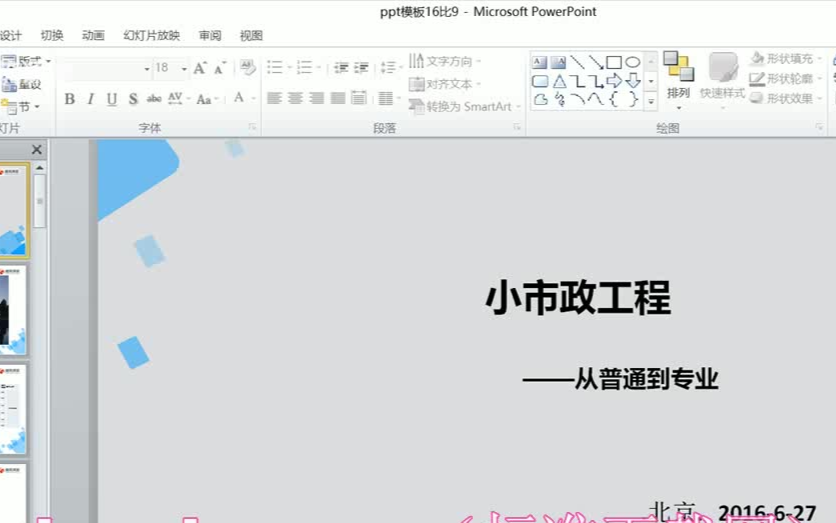Screen dimensions: 836x523
Task: Select the rounded rectangle shape
Action: pyautogui.click(x=540, y=81)
